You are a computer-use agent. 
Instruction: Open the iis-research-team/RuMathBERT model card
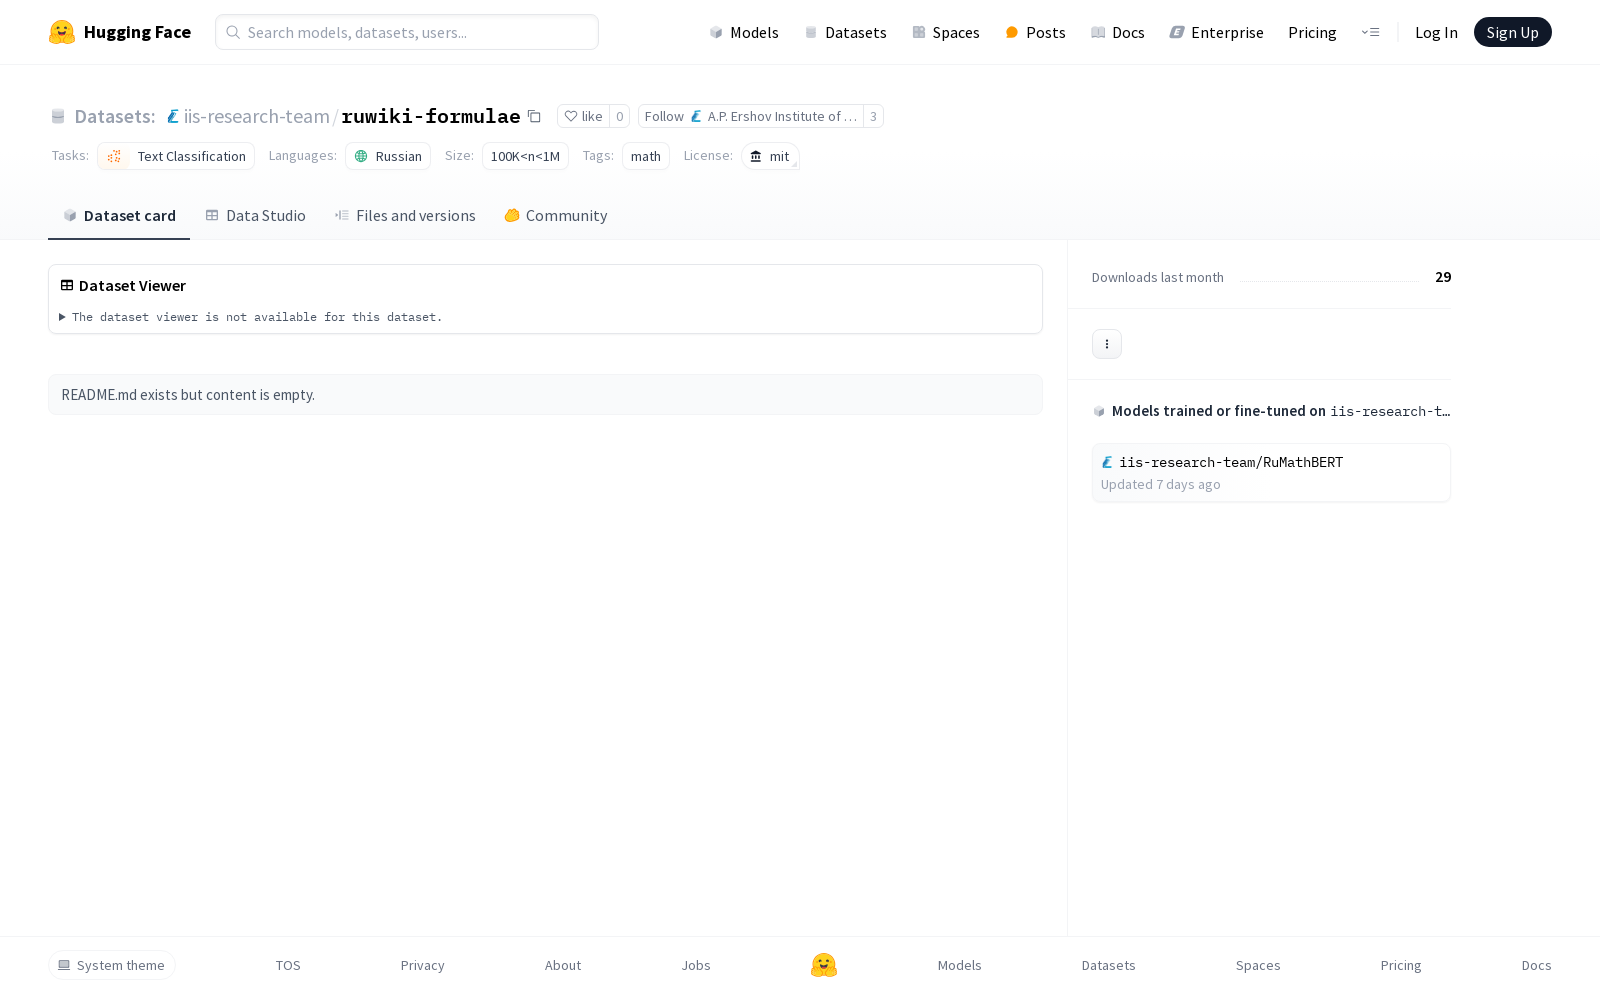tap(1271, 473)
